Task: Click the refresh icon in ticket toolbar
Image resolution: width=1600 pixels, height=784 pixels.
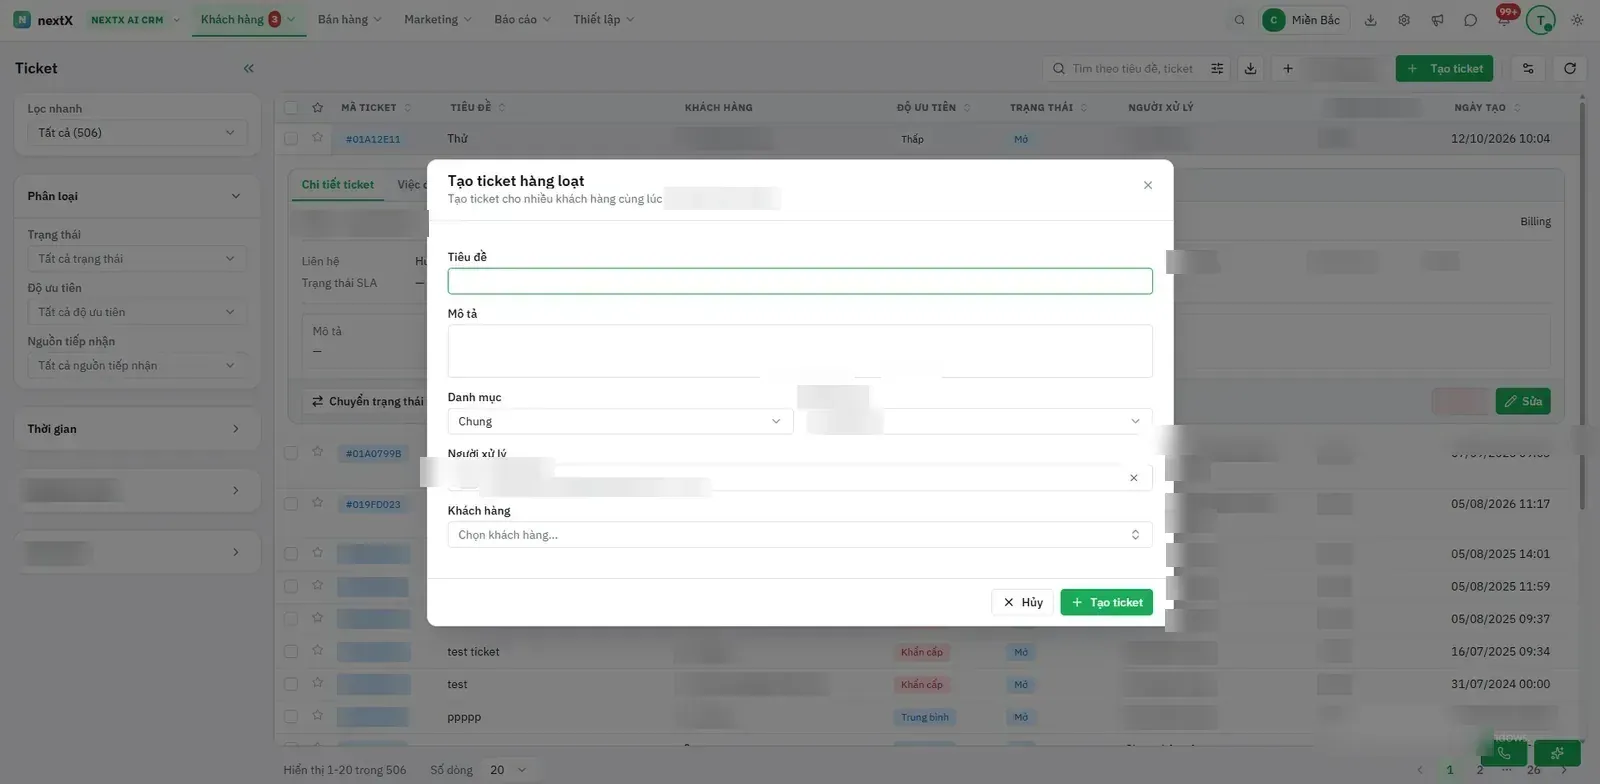Action: (x=1570, y=68)
